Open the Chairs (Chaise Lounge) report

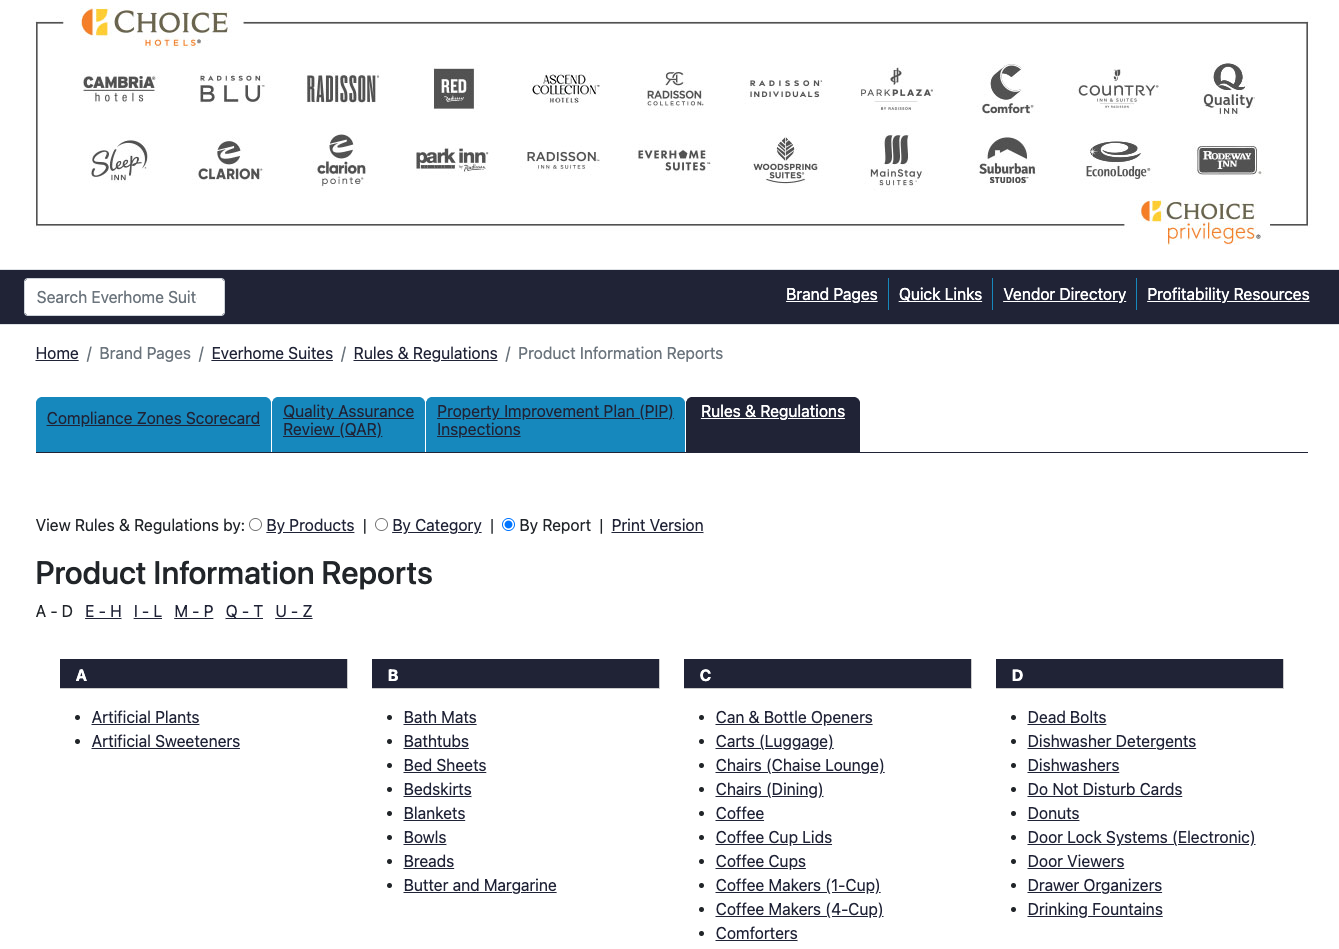click(800, 765)
